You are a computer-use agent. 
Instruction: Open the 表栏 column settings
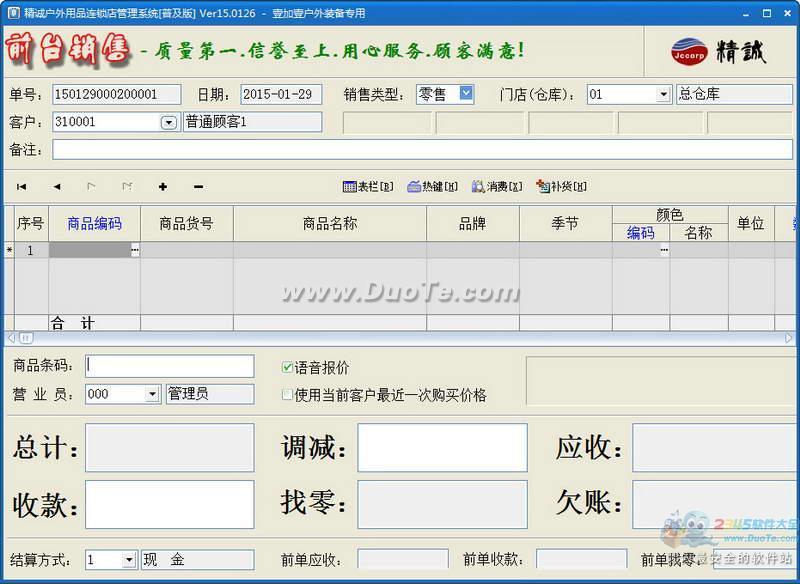[x=368, y=186]
